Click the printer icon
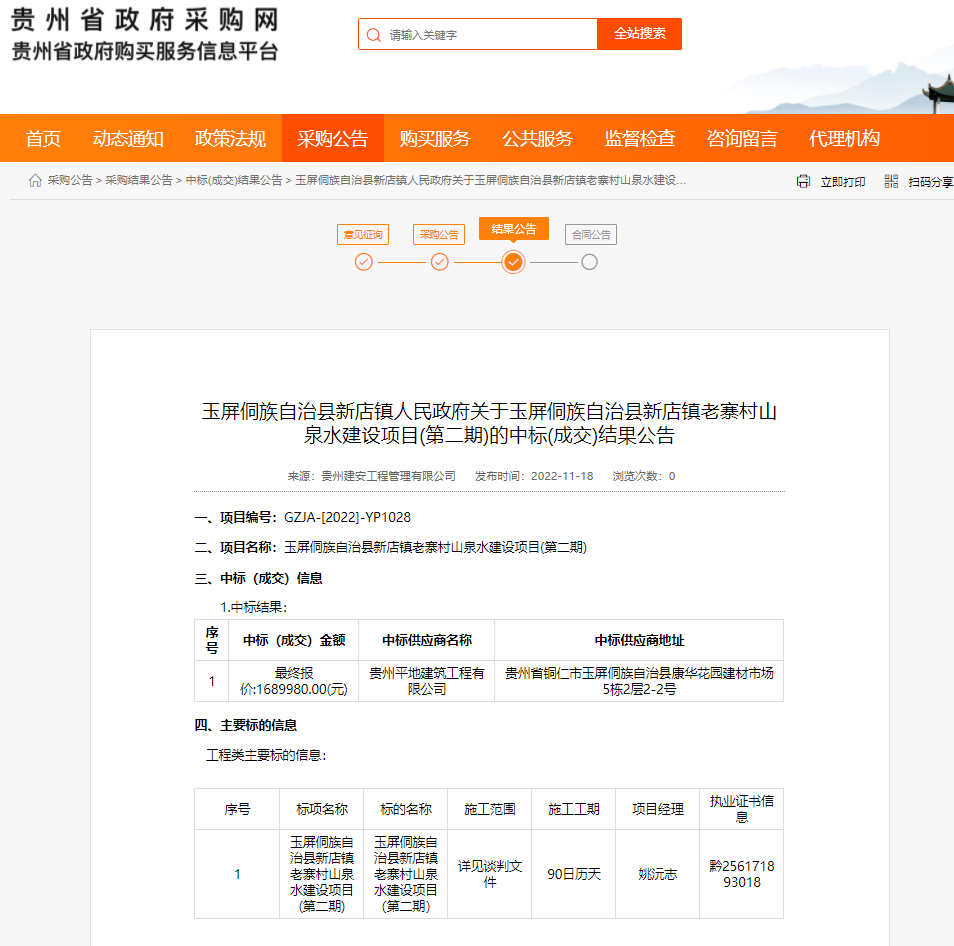 (803, 181)
